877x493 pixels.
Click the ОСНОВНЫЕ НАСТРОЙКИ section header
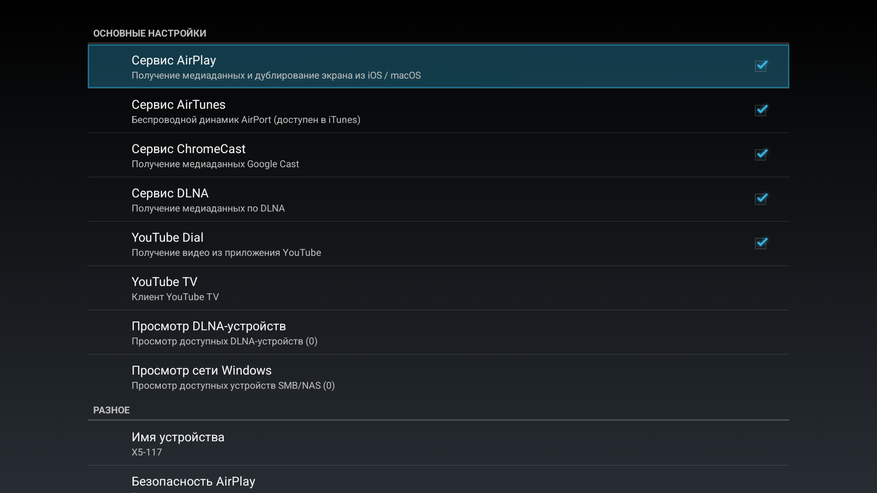tap(149, 34)
